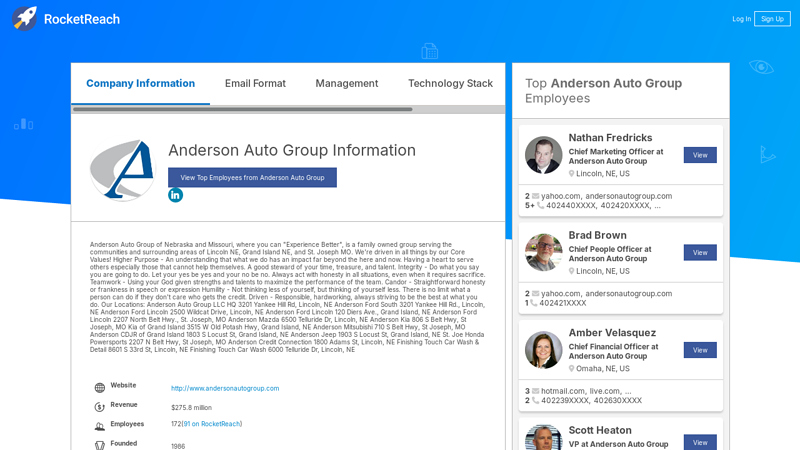Open Scott Heaton's profile photo
This screenshot has height=450, width=800.
(x=543, y=438)
